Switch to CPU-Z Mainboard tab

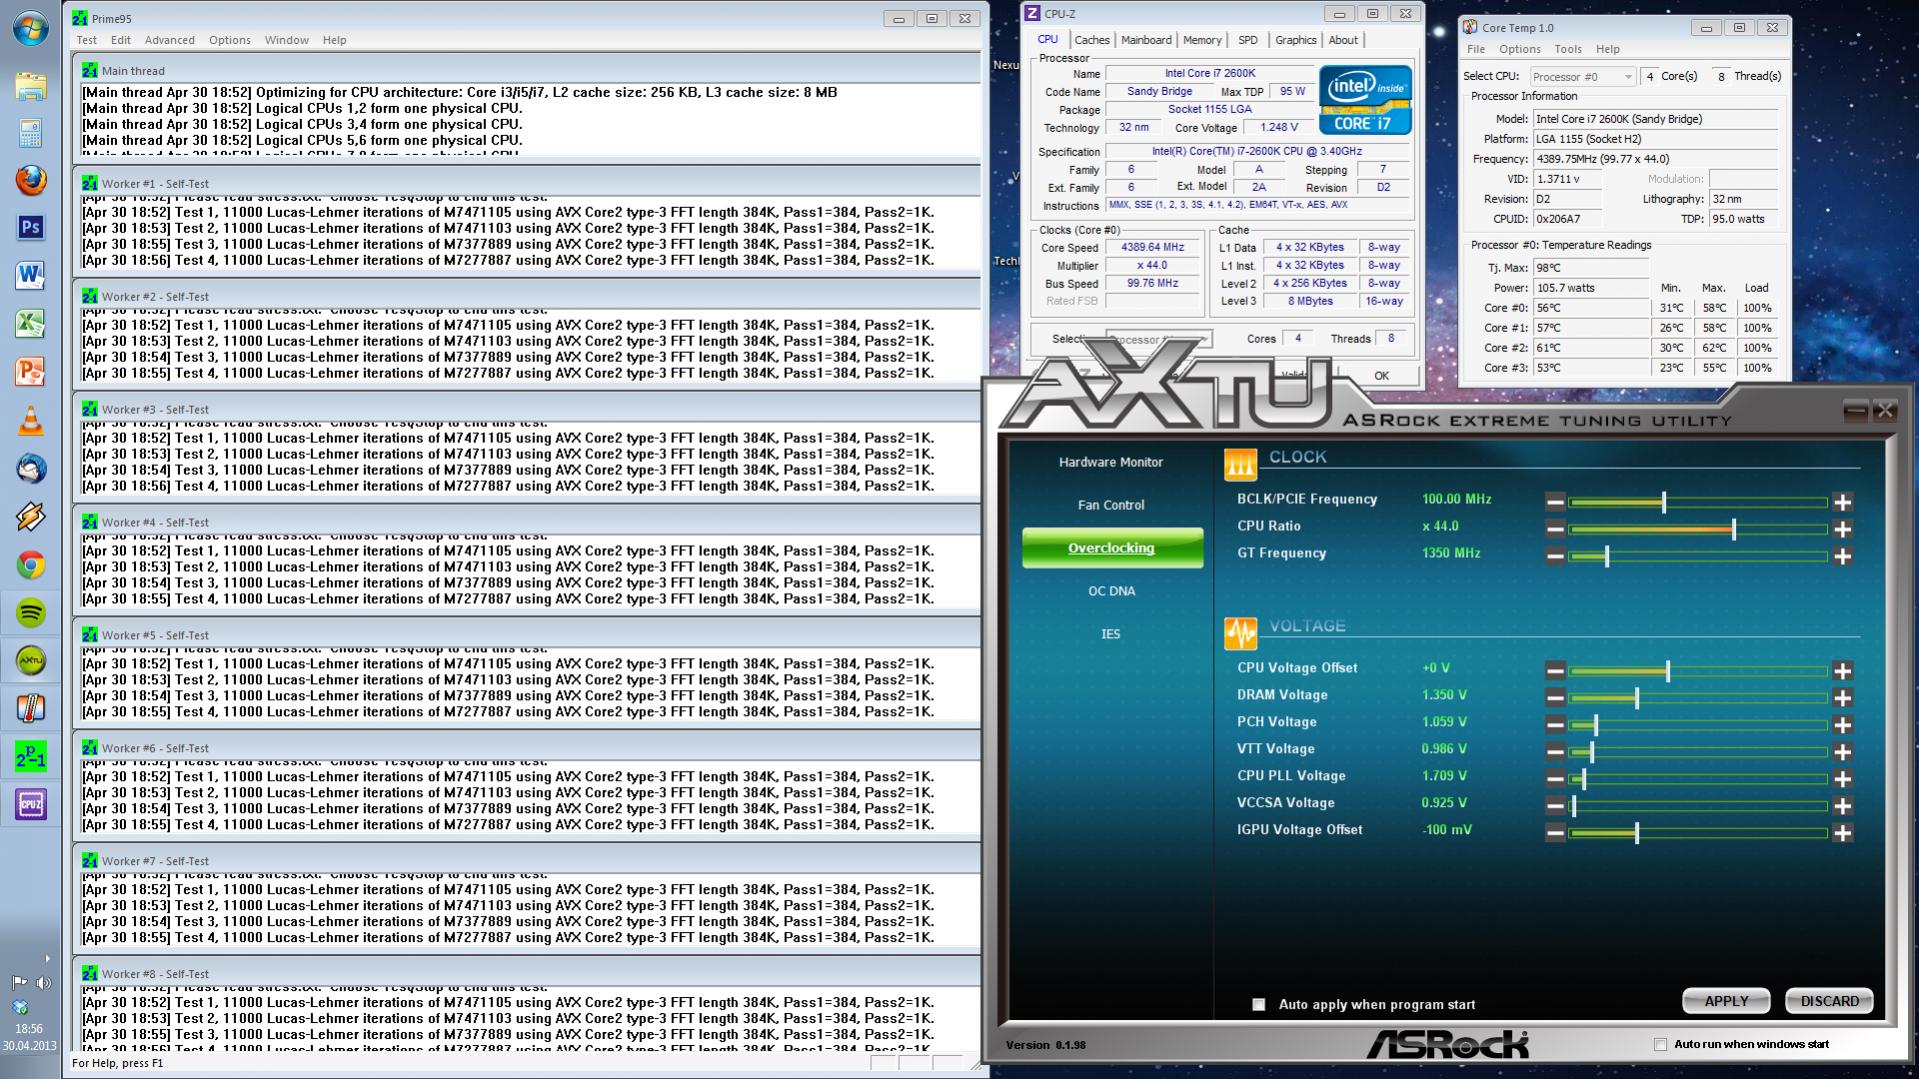click(x=1146, y=40)
